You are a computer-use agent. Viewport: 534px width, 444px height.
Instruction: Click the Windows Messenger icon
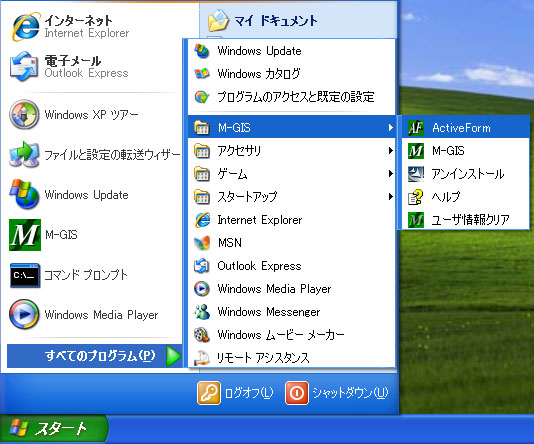[202, 312]
